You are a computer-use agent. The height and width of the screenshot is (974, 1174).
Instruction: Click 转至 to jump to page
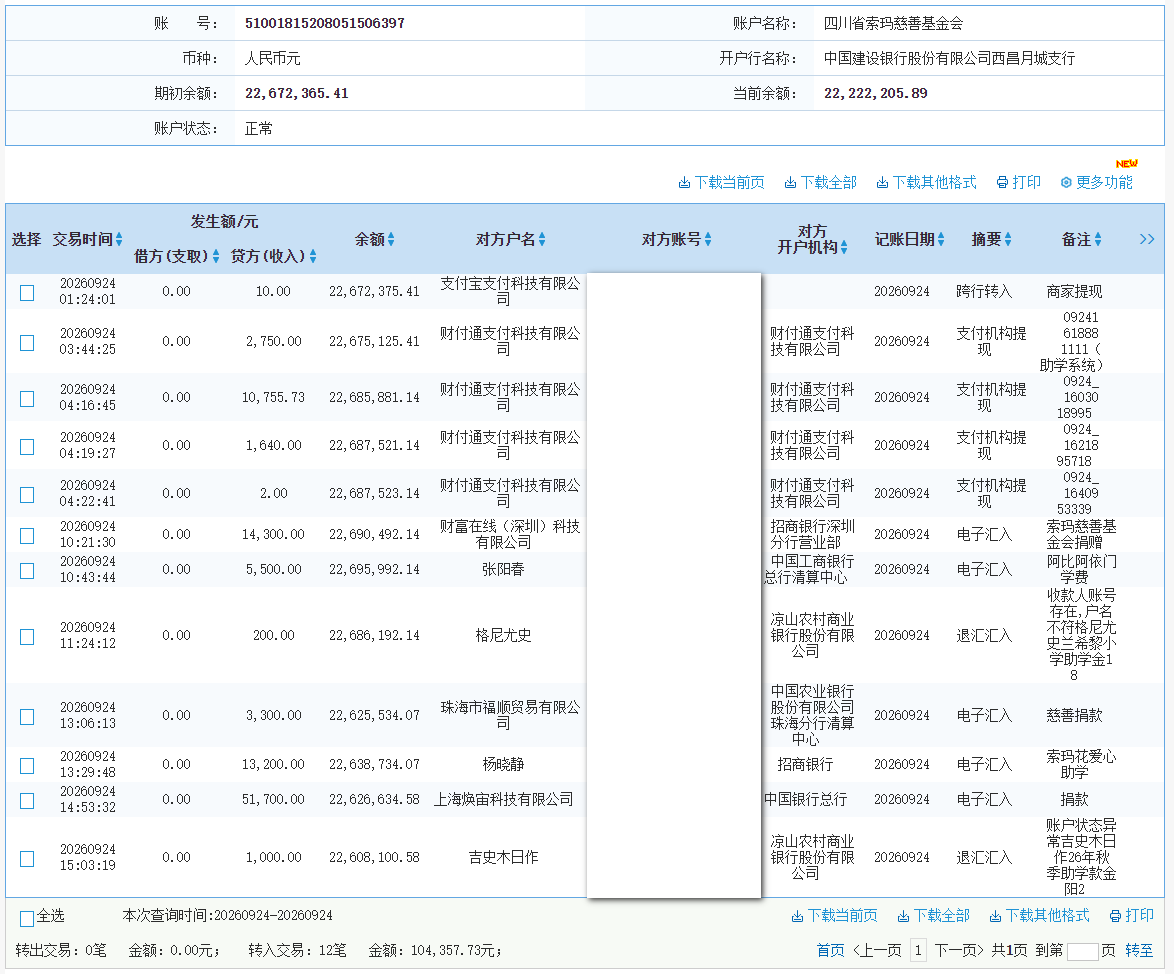(x=1139, y=951)
